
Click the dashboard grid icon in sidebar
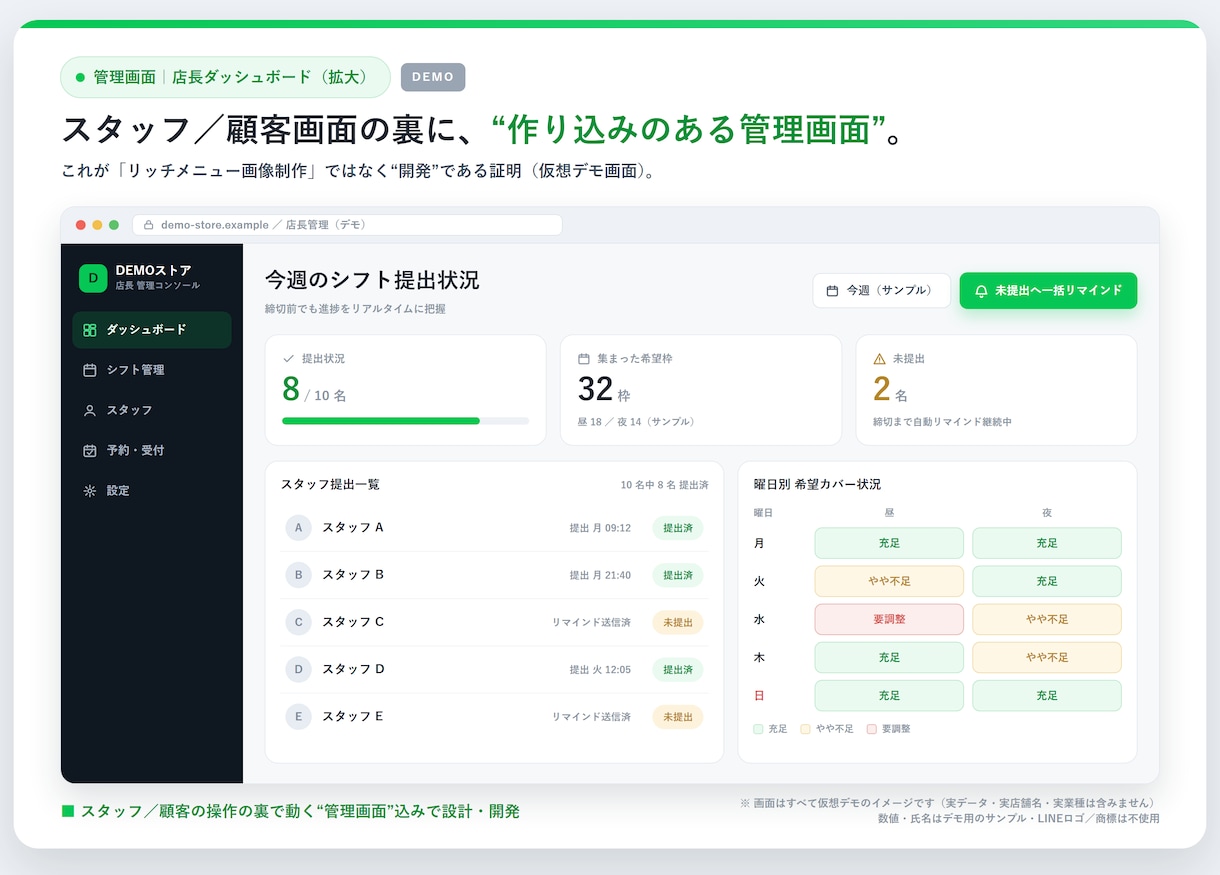click(90, 330)
